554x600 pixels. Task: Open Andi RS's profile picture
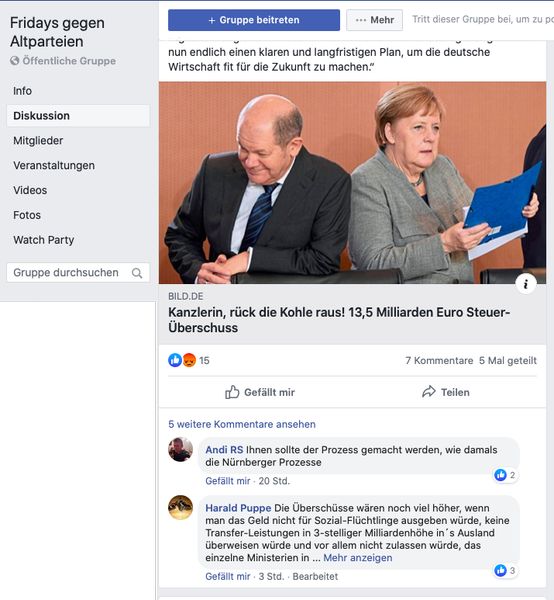point(180,449)
